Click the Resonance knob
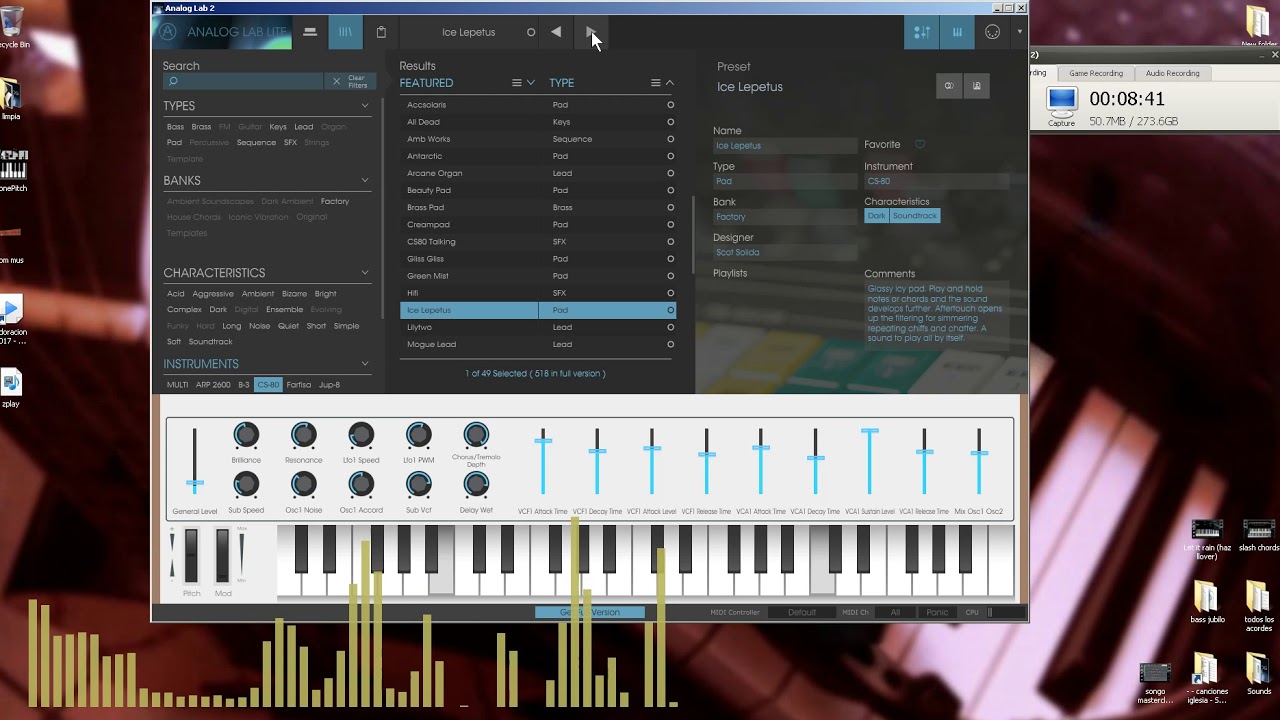Screen dimensions: 1280x720 (303, 435)
